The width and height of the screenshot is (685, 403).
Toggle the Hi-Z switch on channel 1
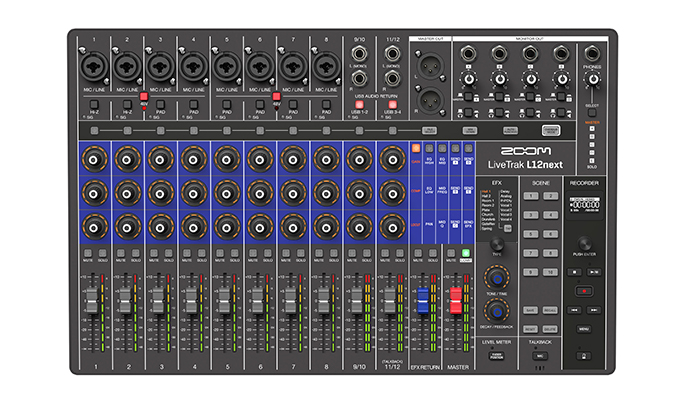coord(94,104)
